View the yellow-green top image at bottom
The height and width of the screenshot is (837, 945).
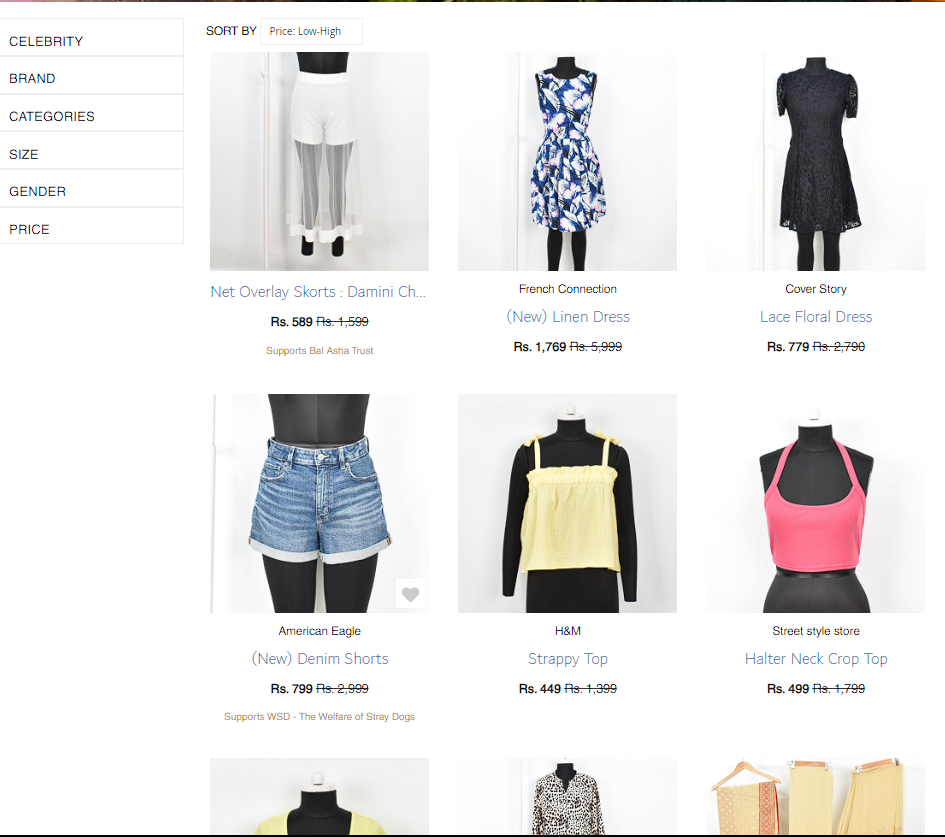coord(319,796)
